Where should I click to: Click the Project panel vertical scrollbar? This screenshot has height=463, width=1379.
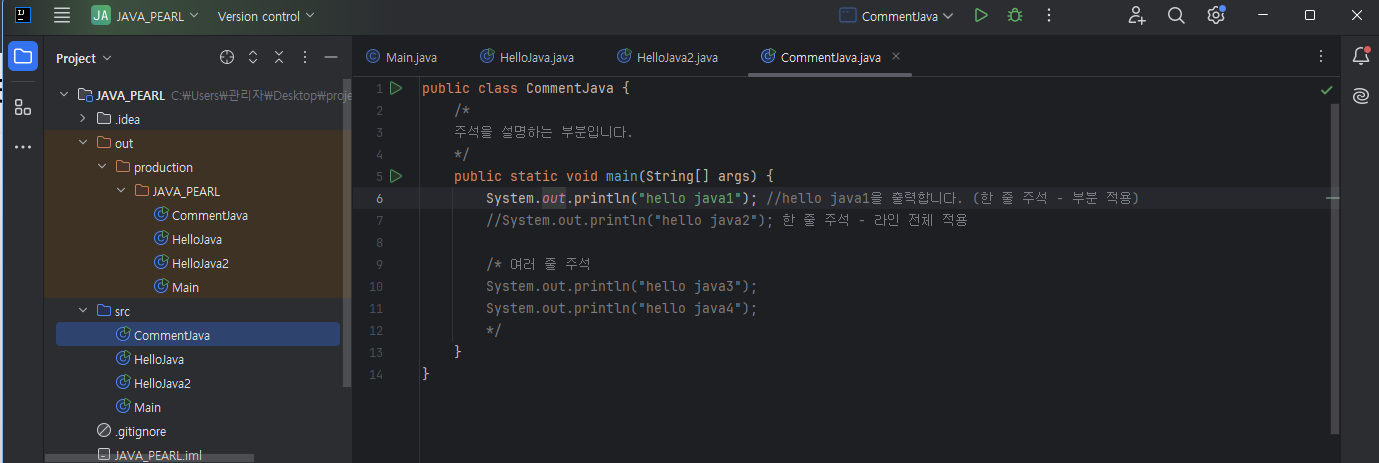347,235
